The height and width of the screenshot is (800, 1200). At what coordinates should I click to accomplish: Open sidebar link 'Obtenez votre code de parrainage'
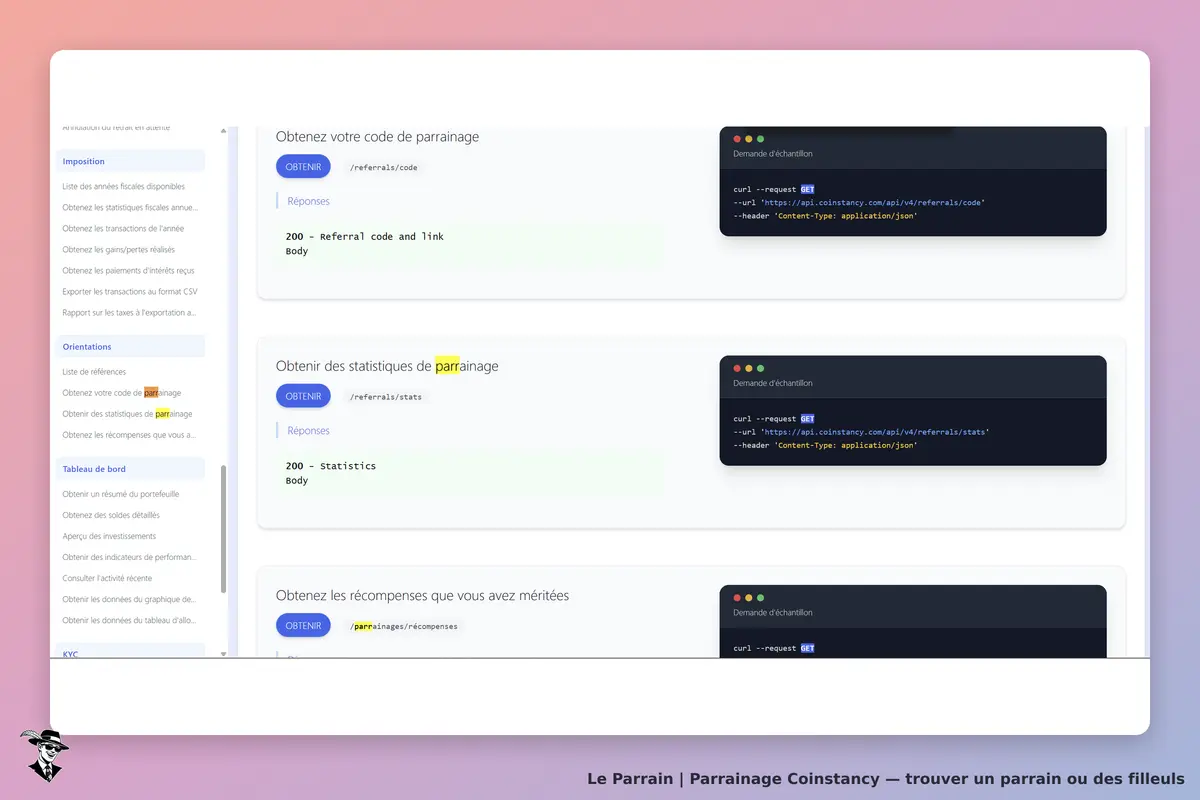click(x=122, y=393)
